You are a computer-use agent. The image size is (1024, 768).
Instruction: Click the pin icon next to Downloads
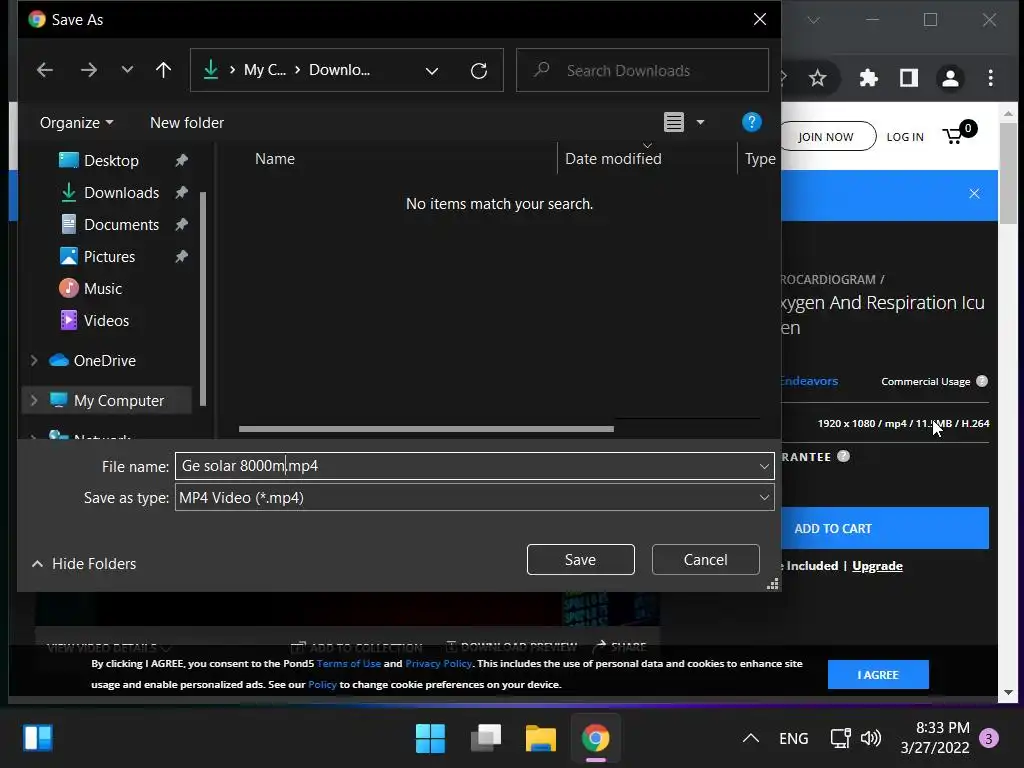[x=181, y=192]
